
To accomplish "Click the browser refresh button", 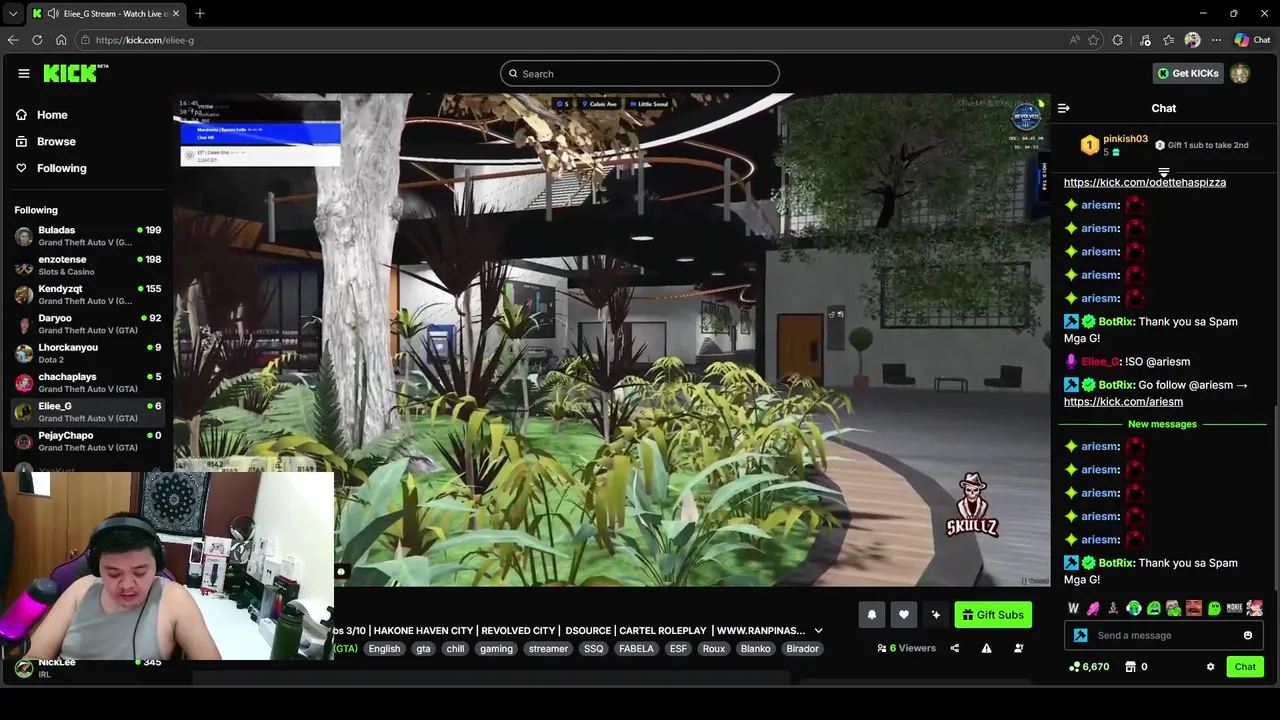I will [x=37, y=40].
